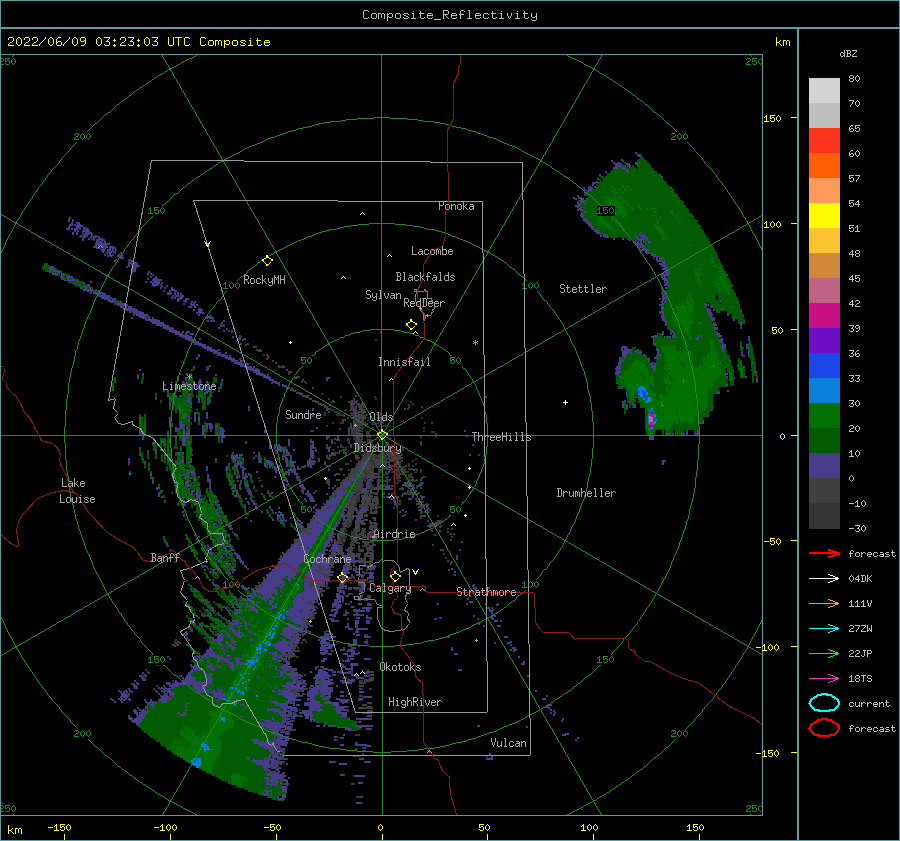Click the Lake Louise label
The image size is (900, 841).
[x=77, y=491]
